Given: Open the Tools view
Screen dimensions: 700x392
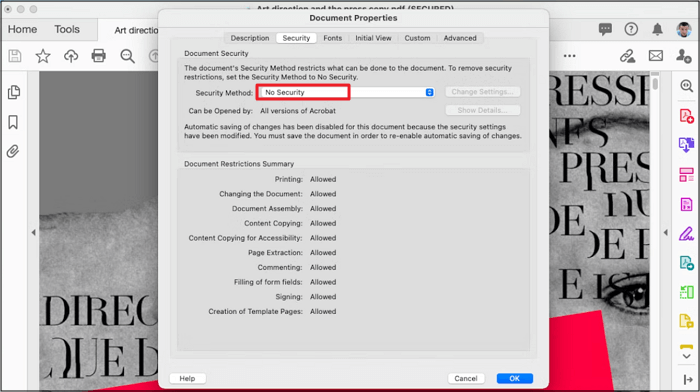Looking at the screenshot, I should pyautogui.click(x=67, y=29).
